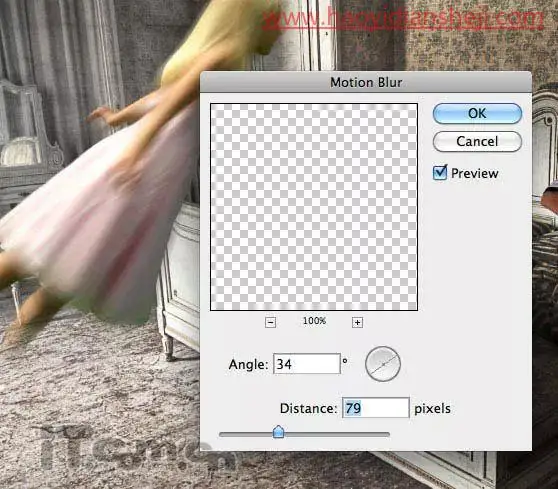
Task: Click the pixels unit label
Action: (432, 409)
